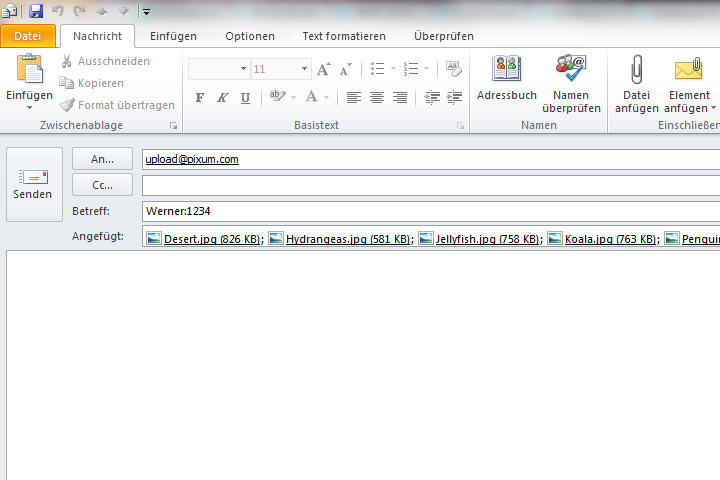
Task: Decrease font size with small A icon
Action: (345, 69)
